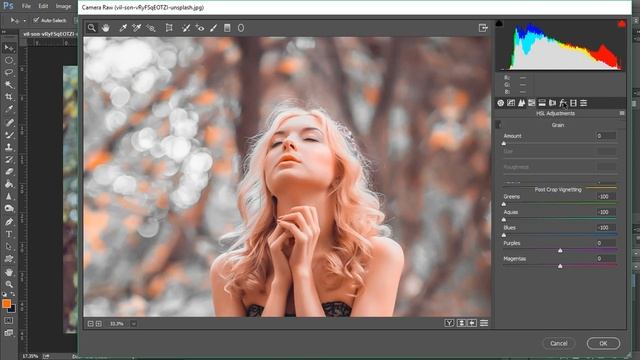Toggle full screen mode in Camera Raw

[483, 28]
